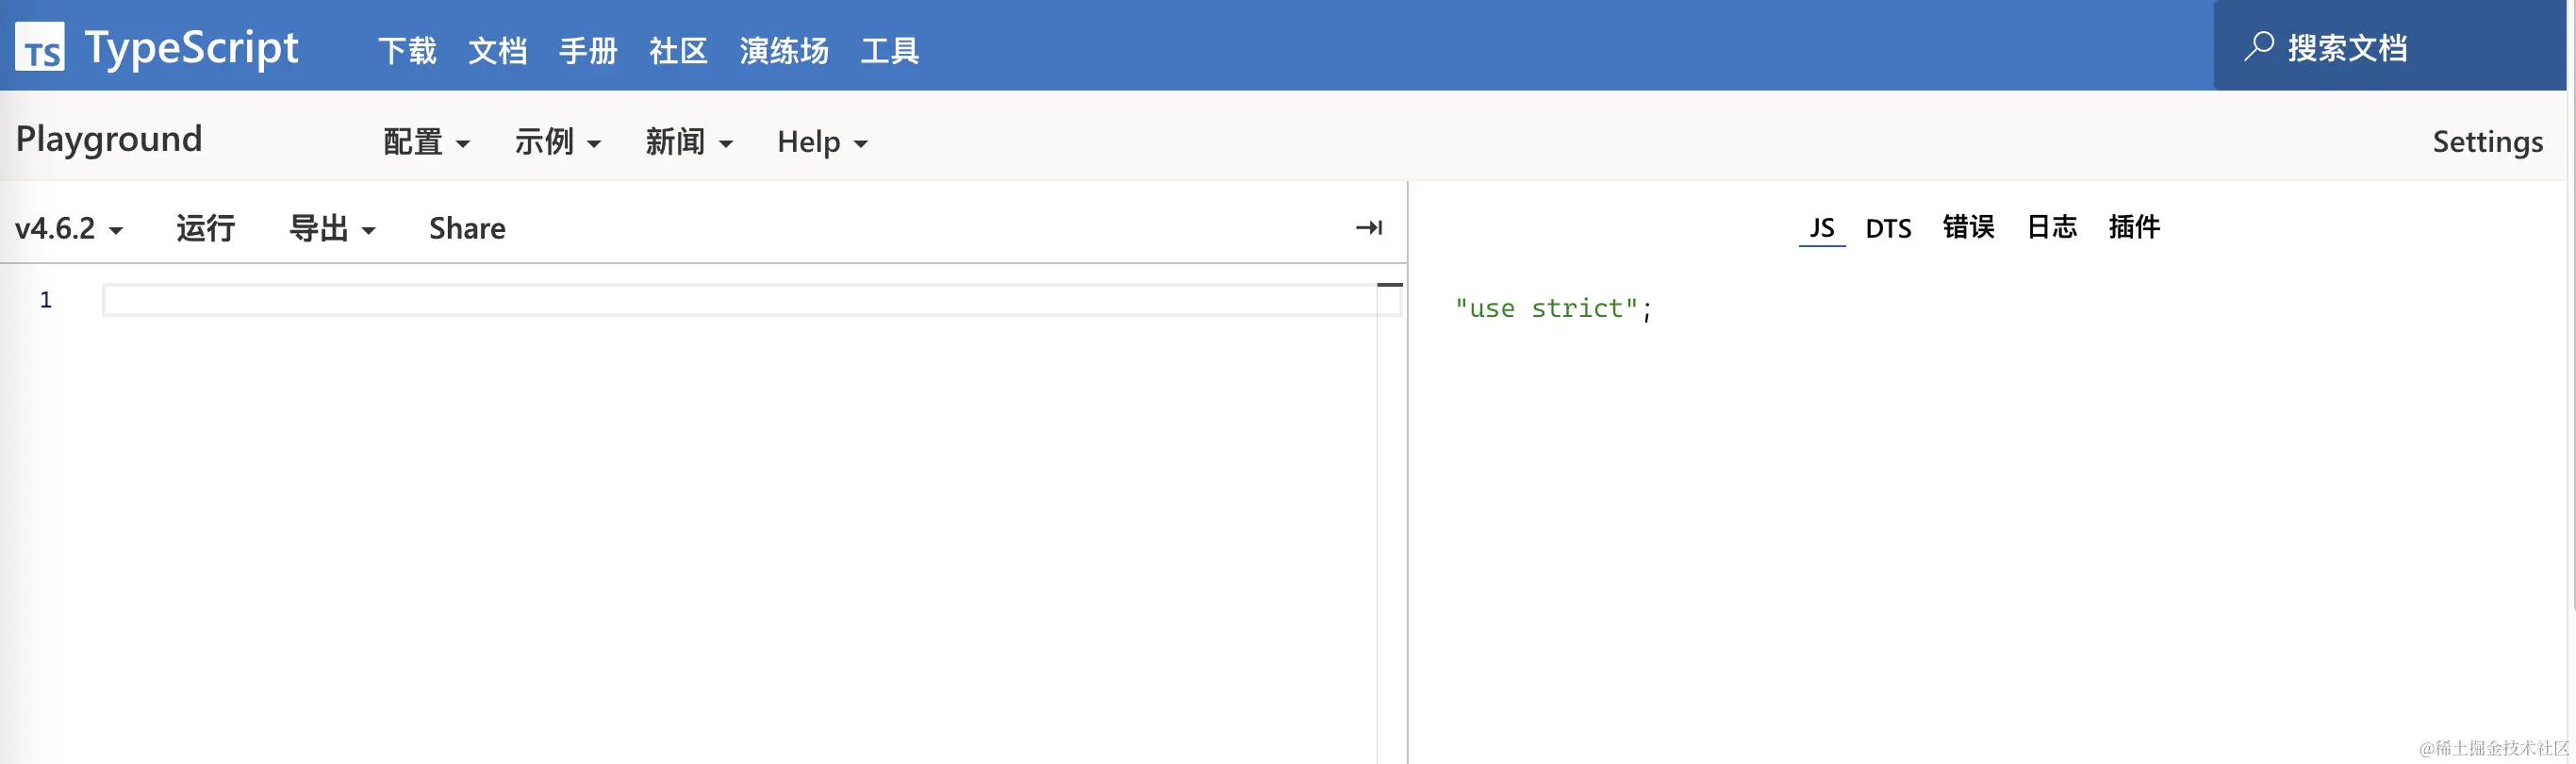The image size is (2576, 764).
Task: Open the 社区 navigation link
Action: pyautogui.click(x=678, y=50)
